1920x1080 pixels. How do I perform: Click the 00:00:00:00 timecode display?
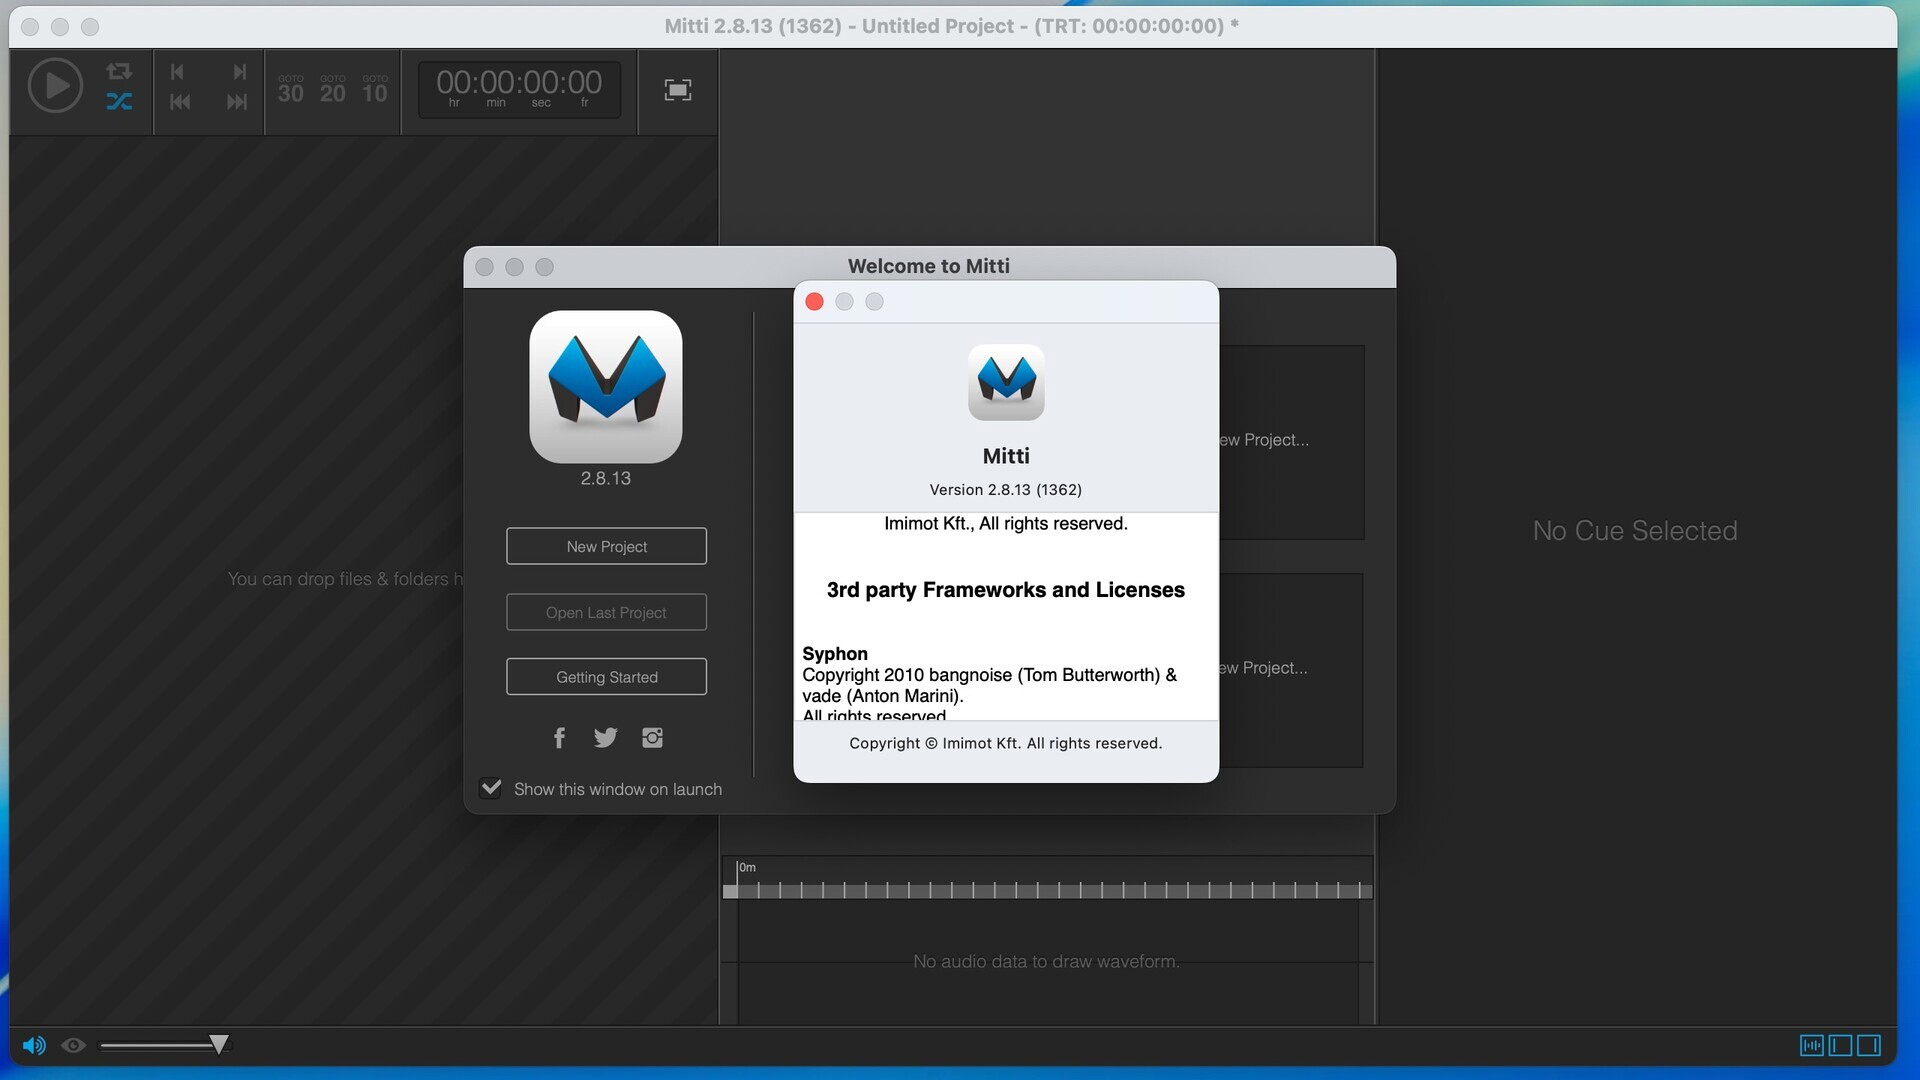pos(519,89)
